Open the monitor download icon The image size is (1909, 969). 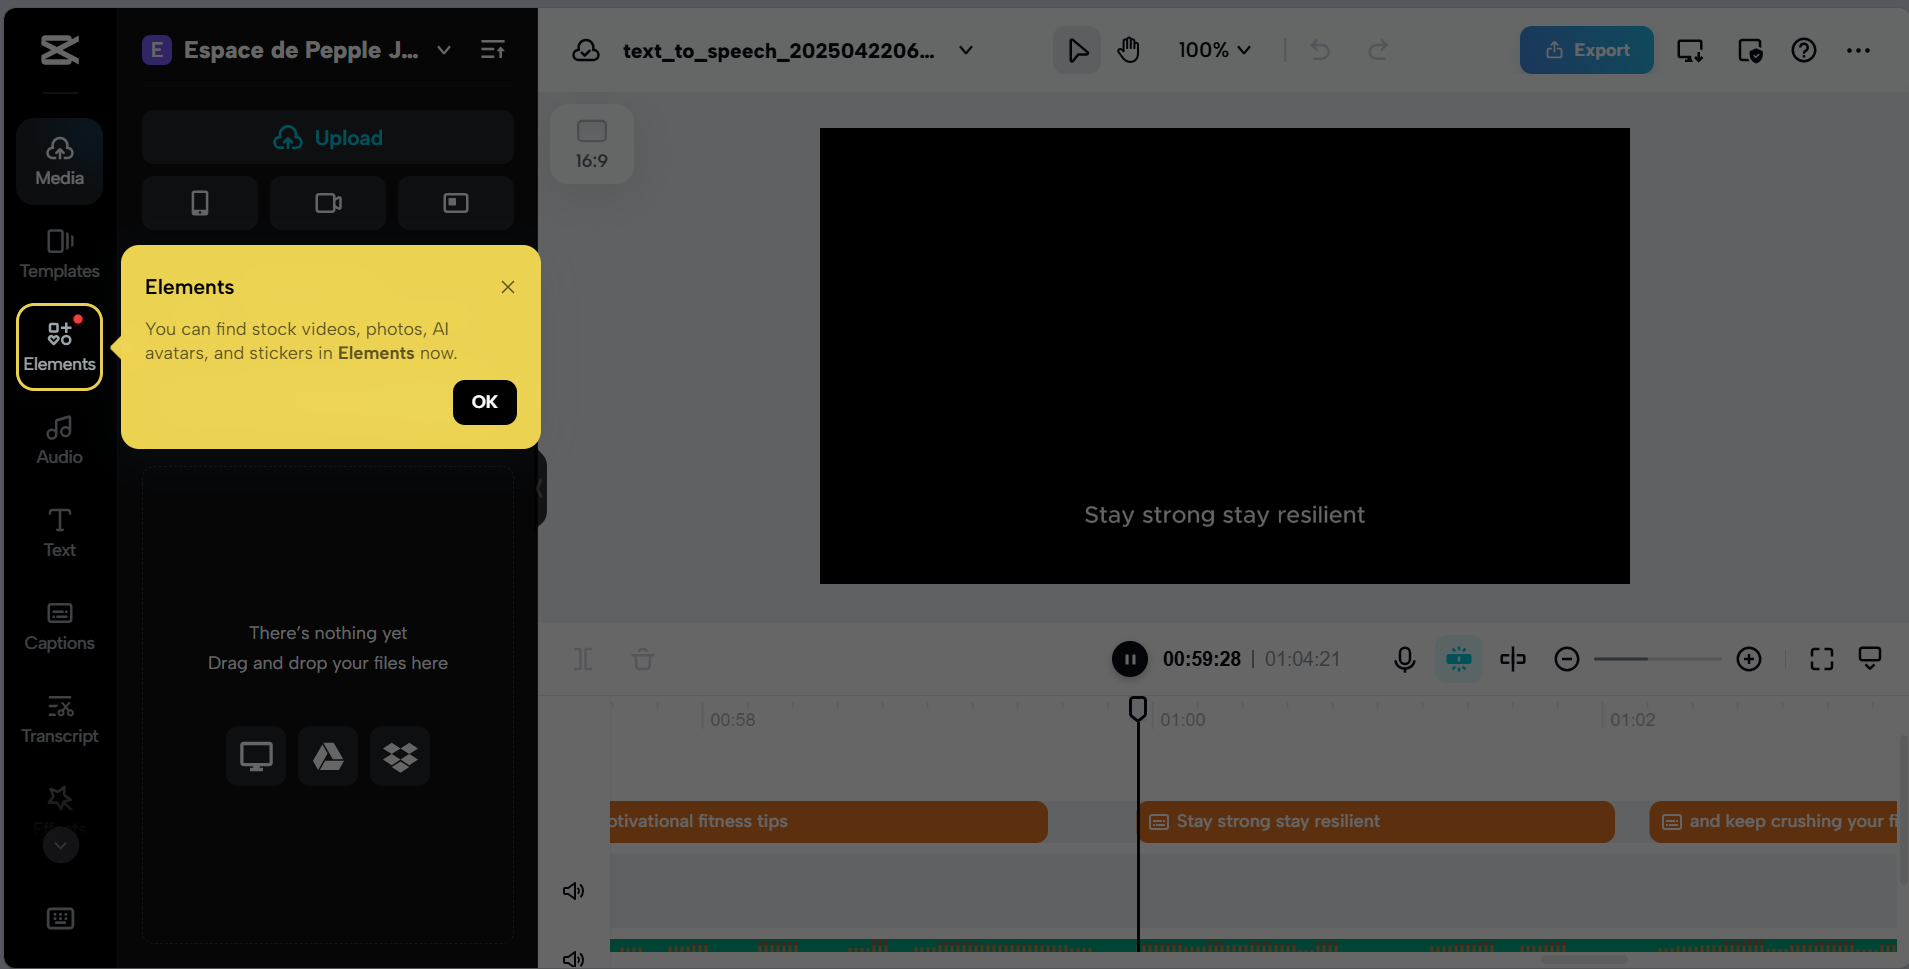coord(1690,50)
